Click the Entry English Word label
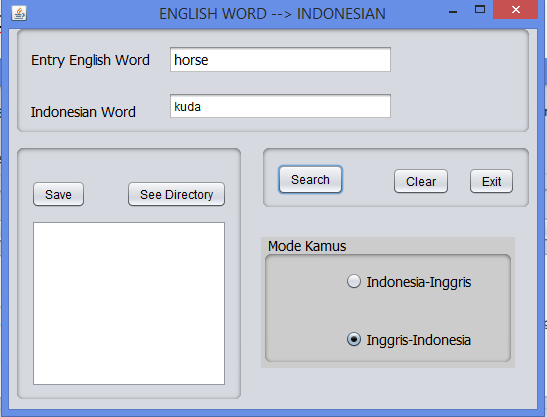 pyautogui.click(x=90, y=60)
